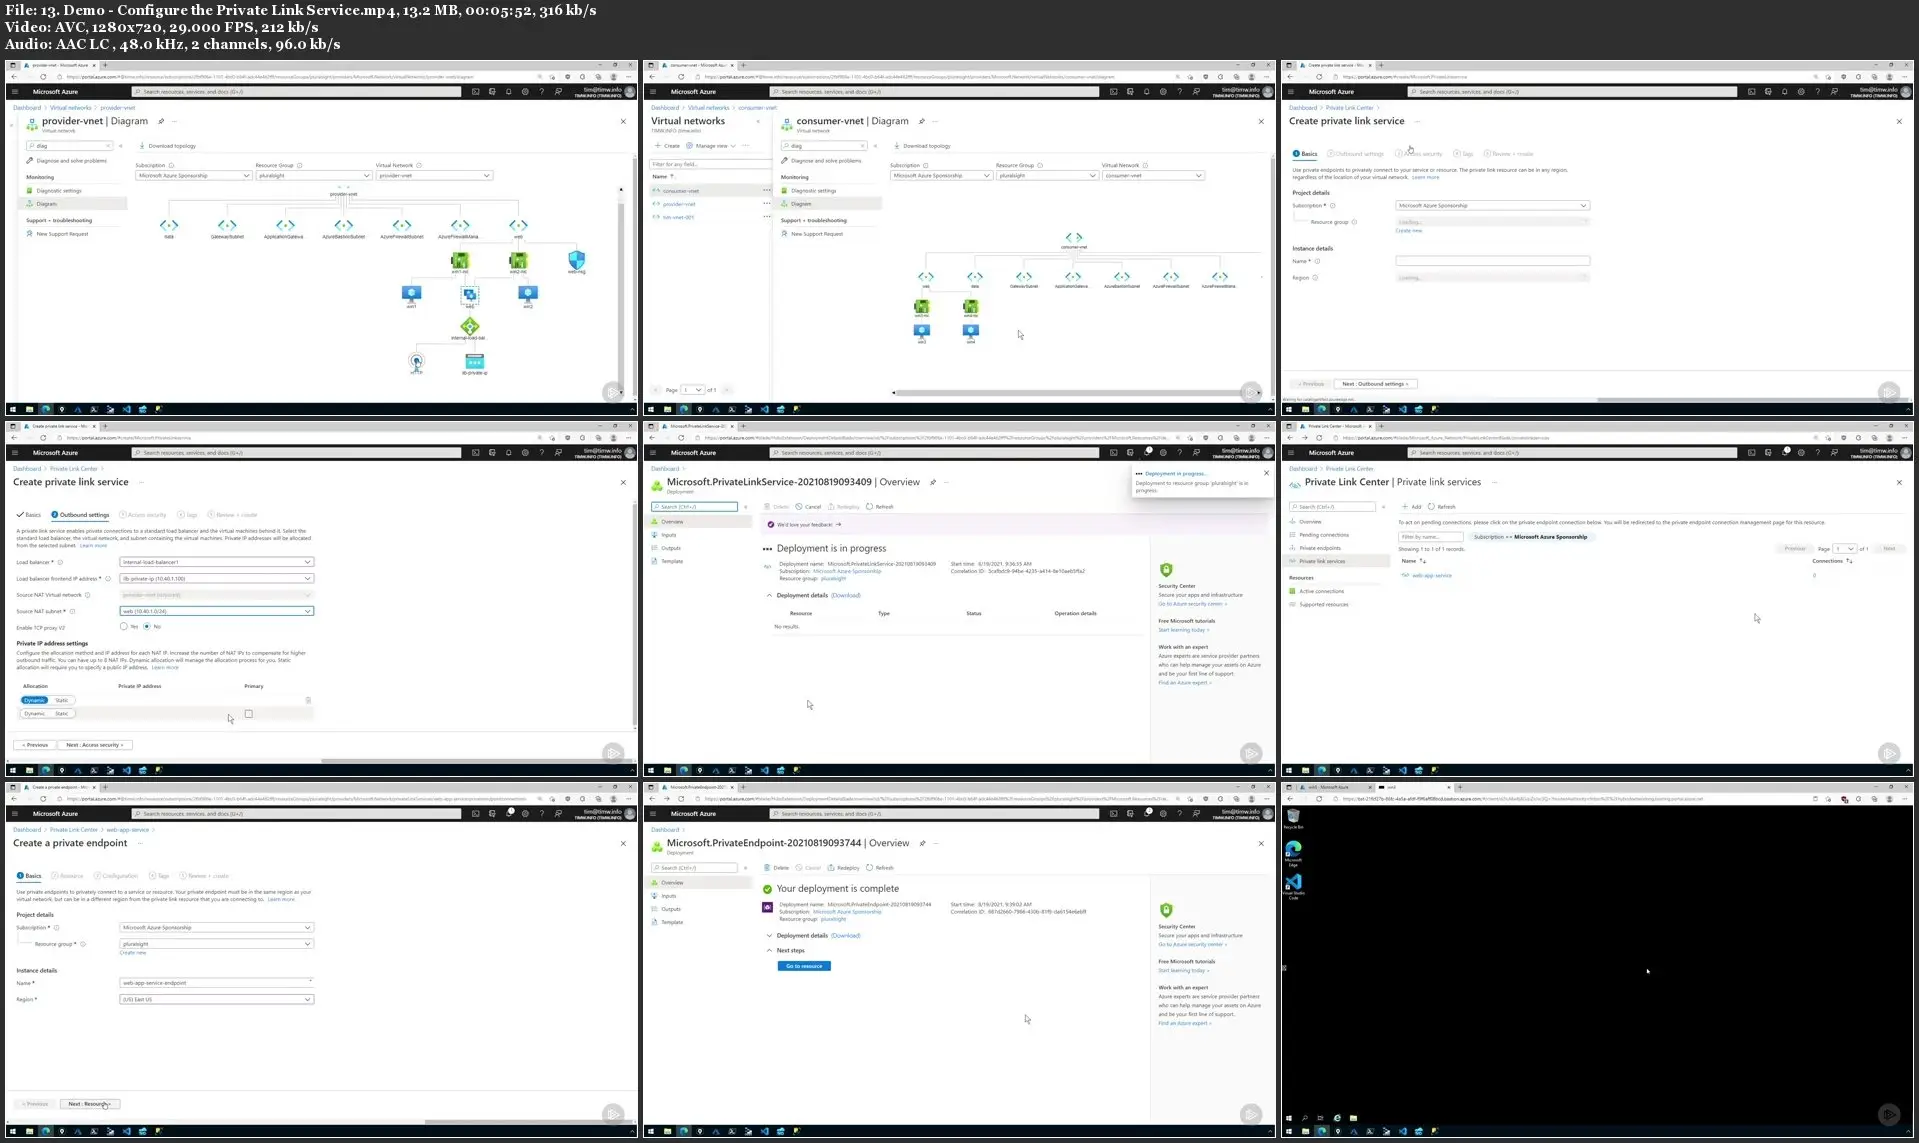
Task: Pin the consumer-vnet Diagram blade using pin icon
Action: point(922,121)
